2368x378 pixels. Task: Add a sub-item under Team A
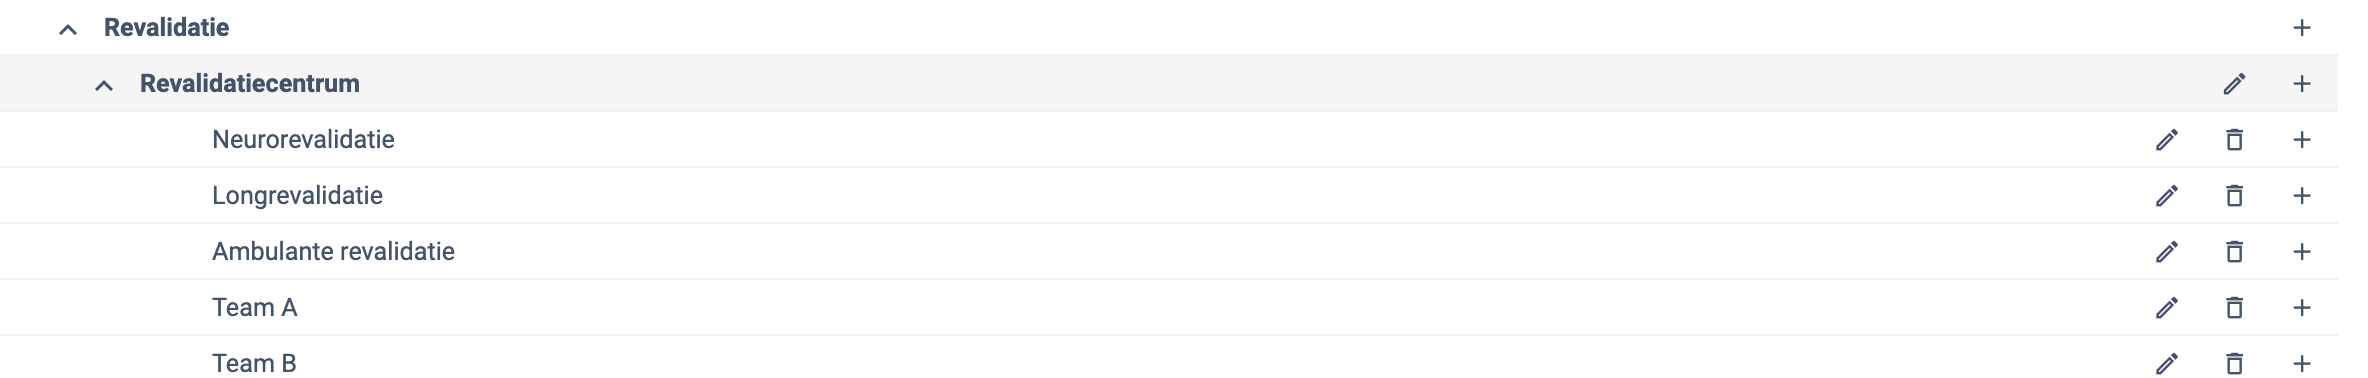tap(2302, 308)
